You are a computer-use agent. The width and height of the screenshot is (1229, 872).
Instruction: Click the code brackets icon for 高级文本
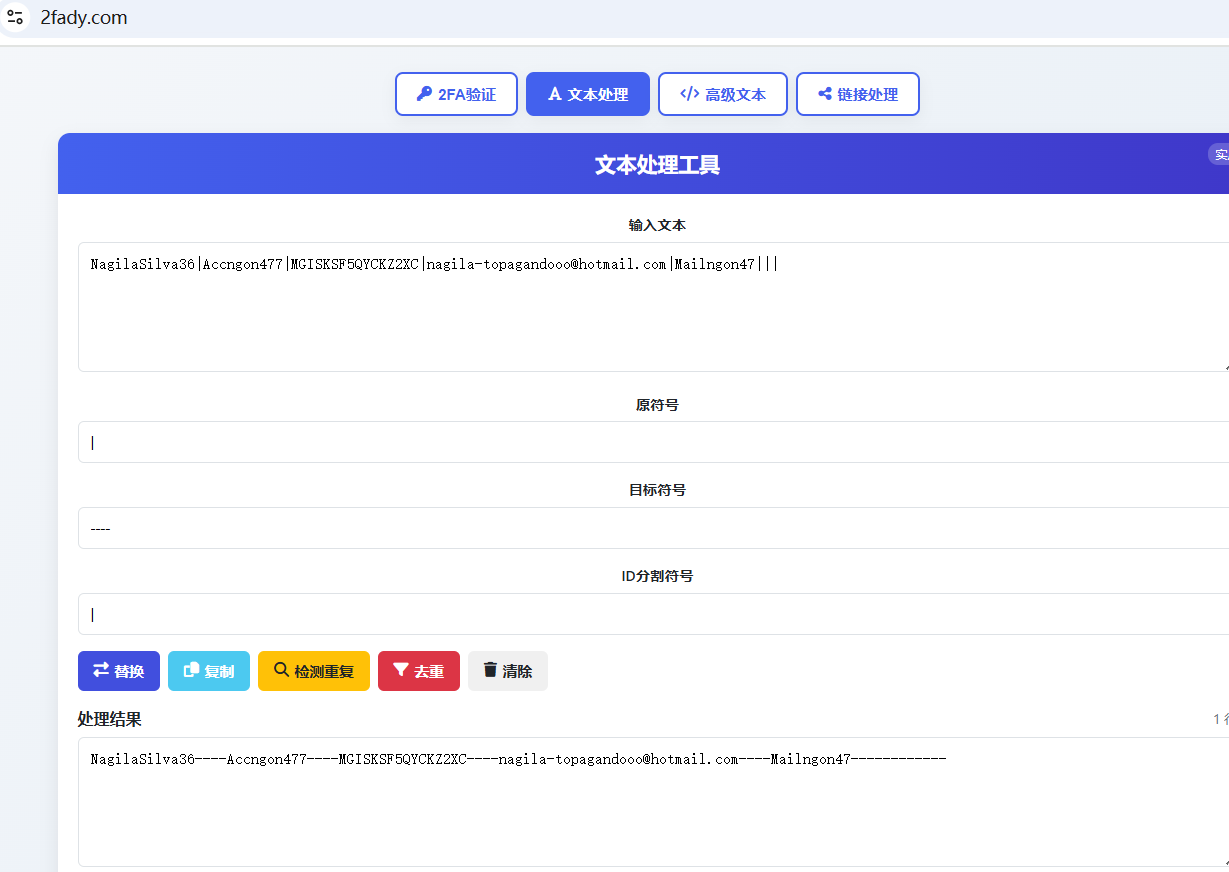click(x=689, y=94)
